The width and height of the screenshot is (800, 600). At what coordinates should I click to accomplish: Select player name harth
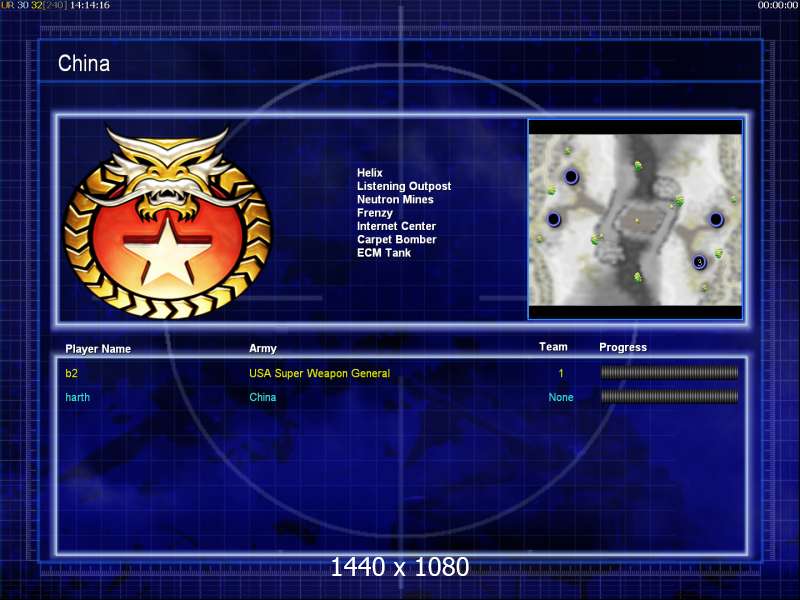pos(78,397)
